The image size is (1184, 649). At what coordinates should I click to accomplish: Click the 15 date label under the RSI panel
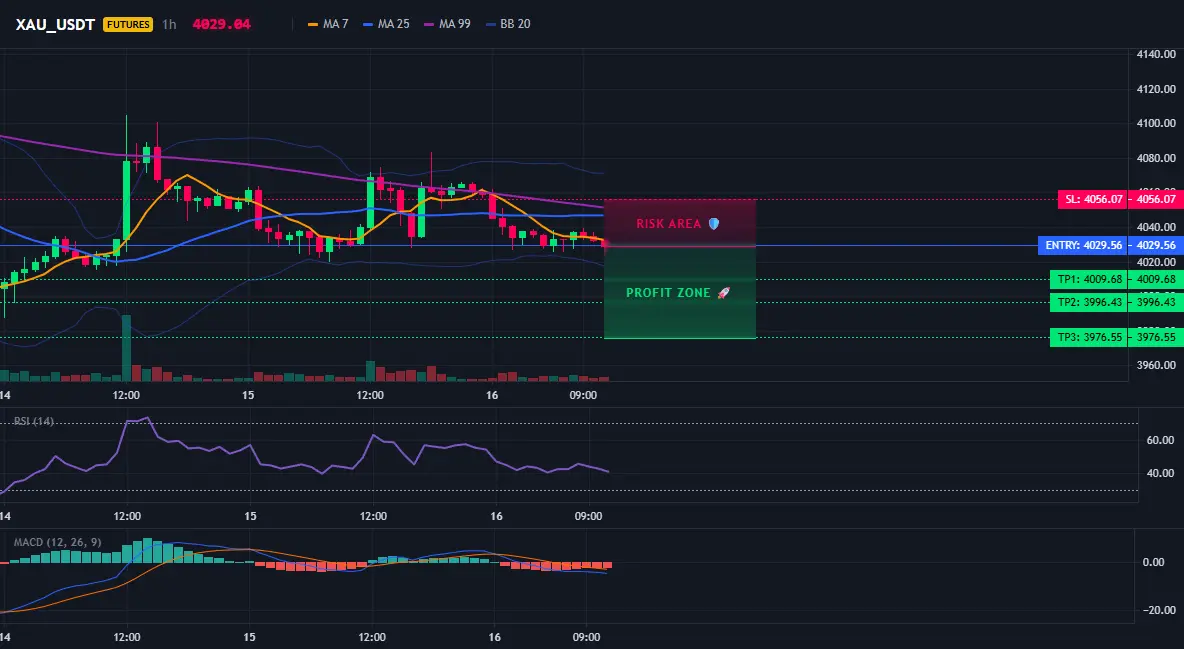coord(251,516)
